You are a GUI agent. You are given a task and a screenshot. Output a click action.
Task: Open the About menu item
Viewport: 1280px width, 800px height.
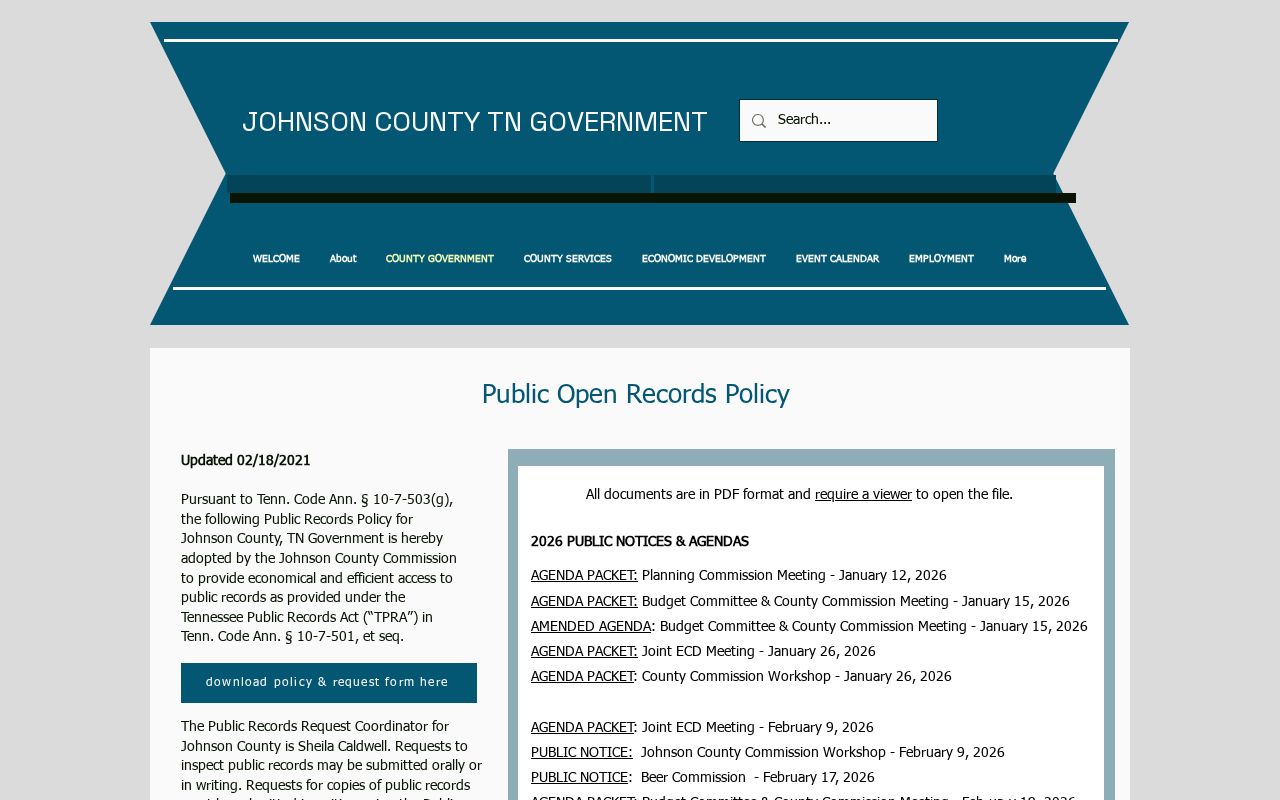tap(343, 259)
